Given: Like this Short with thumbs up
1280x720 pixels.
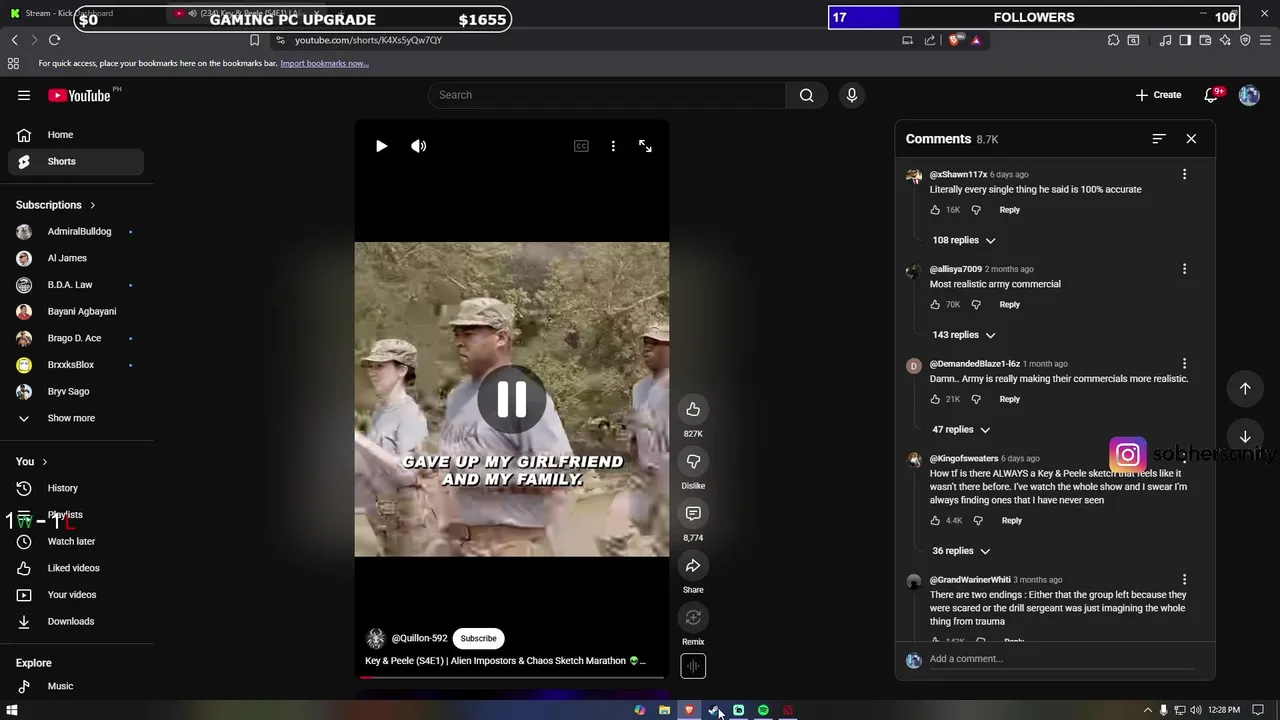Looking at the screenshot, I should tap(693, 409).
